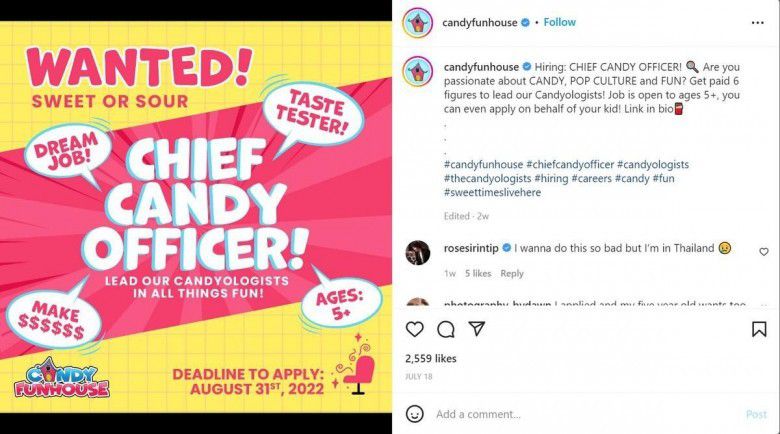Open rosesirintip's profile picture

click(417, 252)
